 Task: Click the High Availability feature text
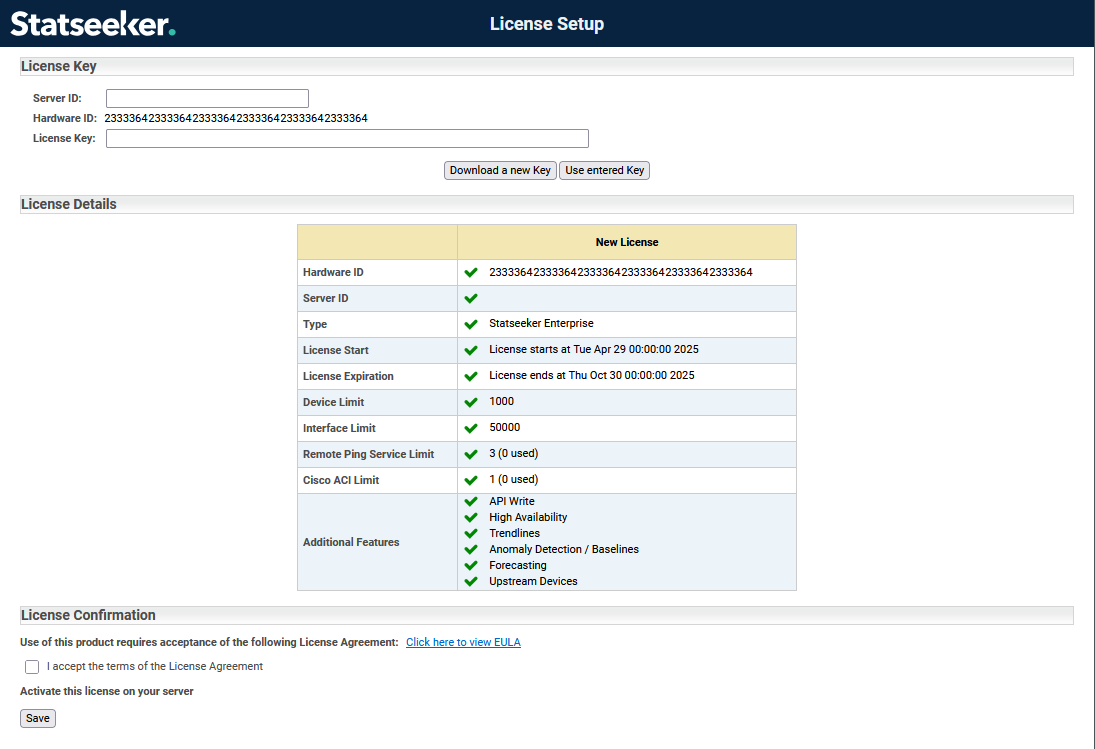click(x=528, y=517)
